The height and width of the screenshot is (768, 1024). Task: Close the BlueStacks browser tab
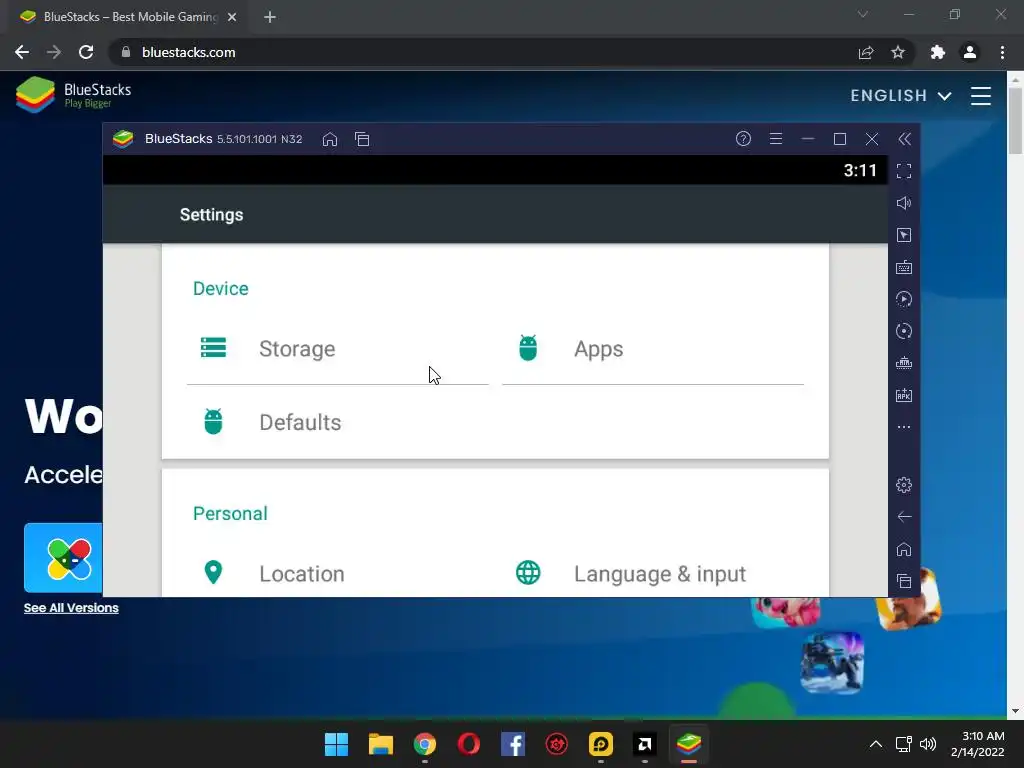[x=232, y=17]
